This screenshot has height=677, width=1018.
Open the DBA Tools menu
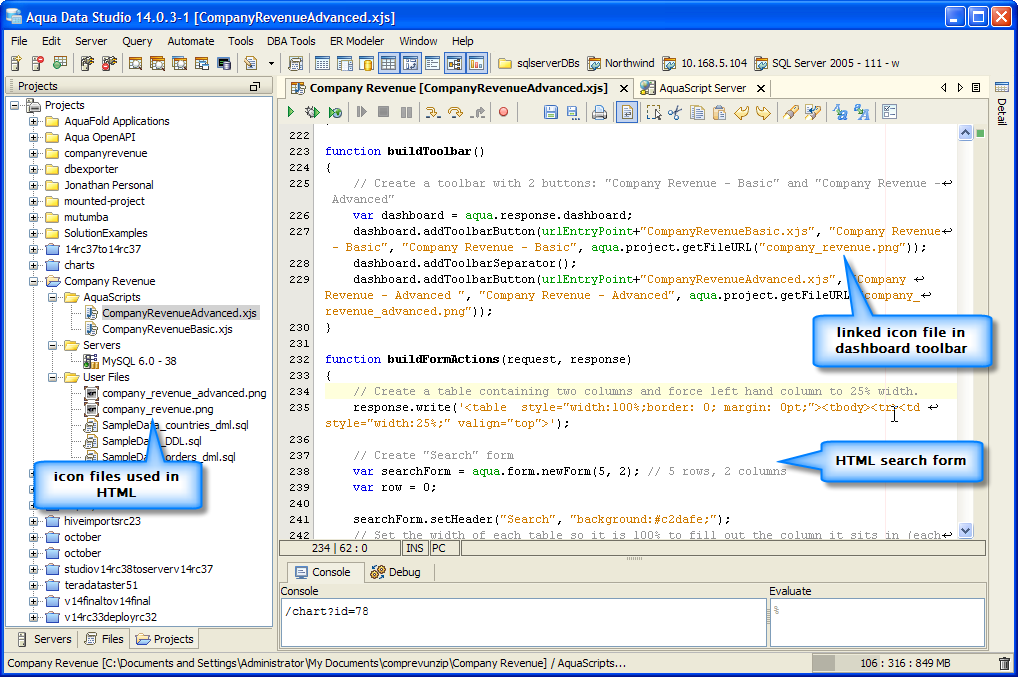tap(291, 41)
